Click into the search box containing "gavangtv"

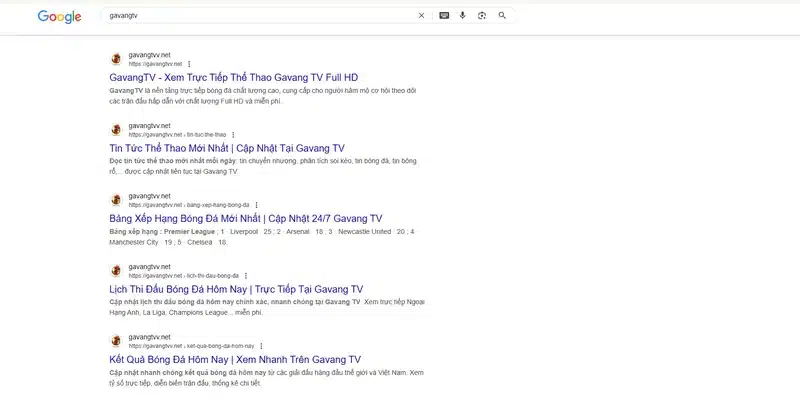pyautogui.click(x=250, y=16)
